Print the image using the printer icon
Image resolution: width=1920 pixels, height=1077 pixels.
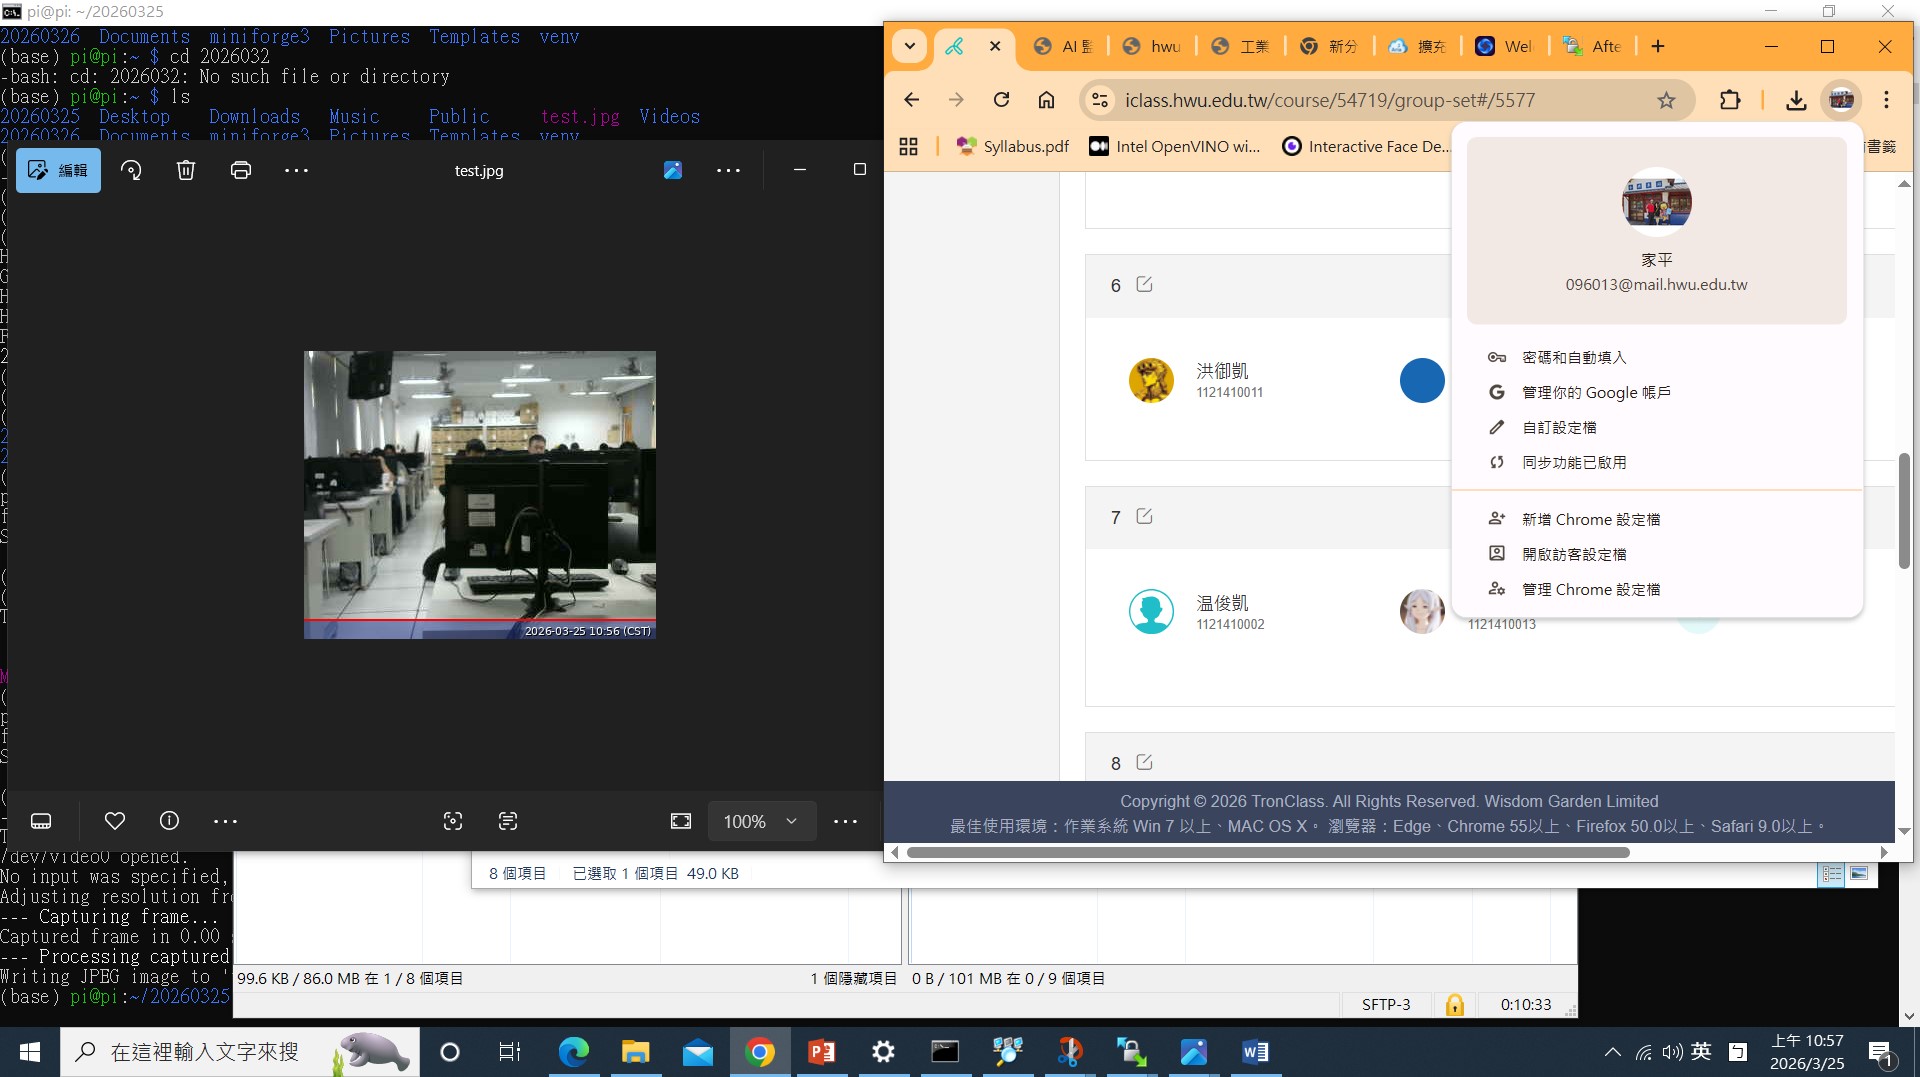(240, 170)
